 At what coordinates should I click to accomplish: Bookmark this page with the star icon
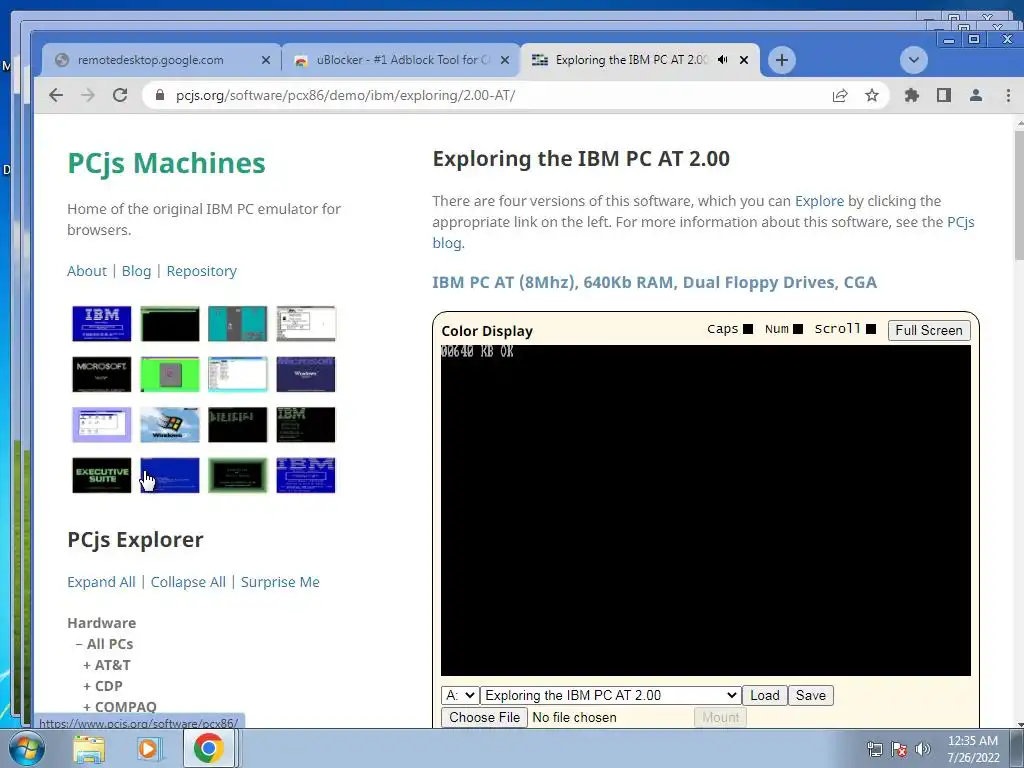pos(872,95)
